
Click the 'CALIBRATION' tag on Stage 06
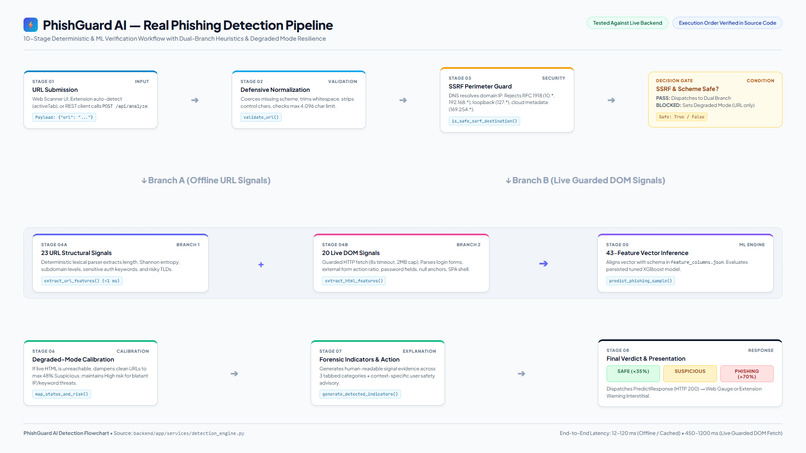(133, 351)
